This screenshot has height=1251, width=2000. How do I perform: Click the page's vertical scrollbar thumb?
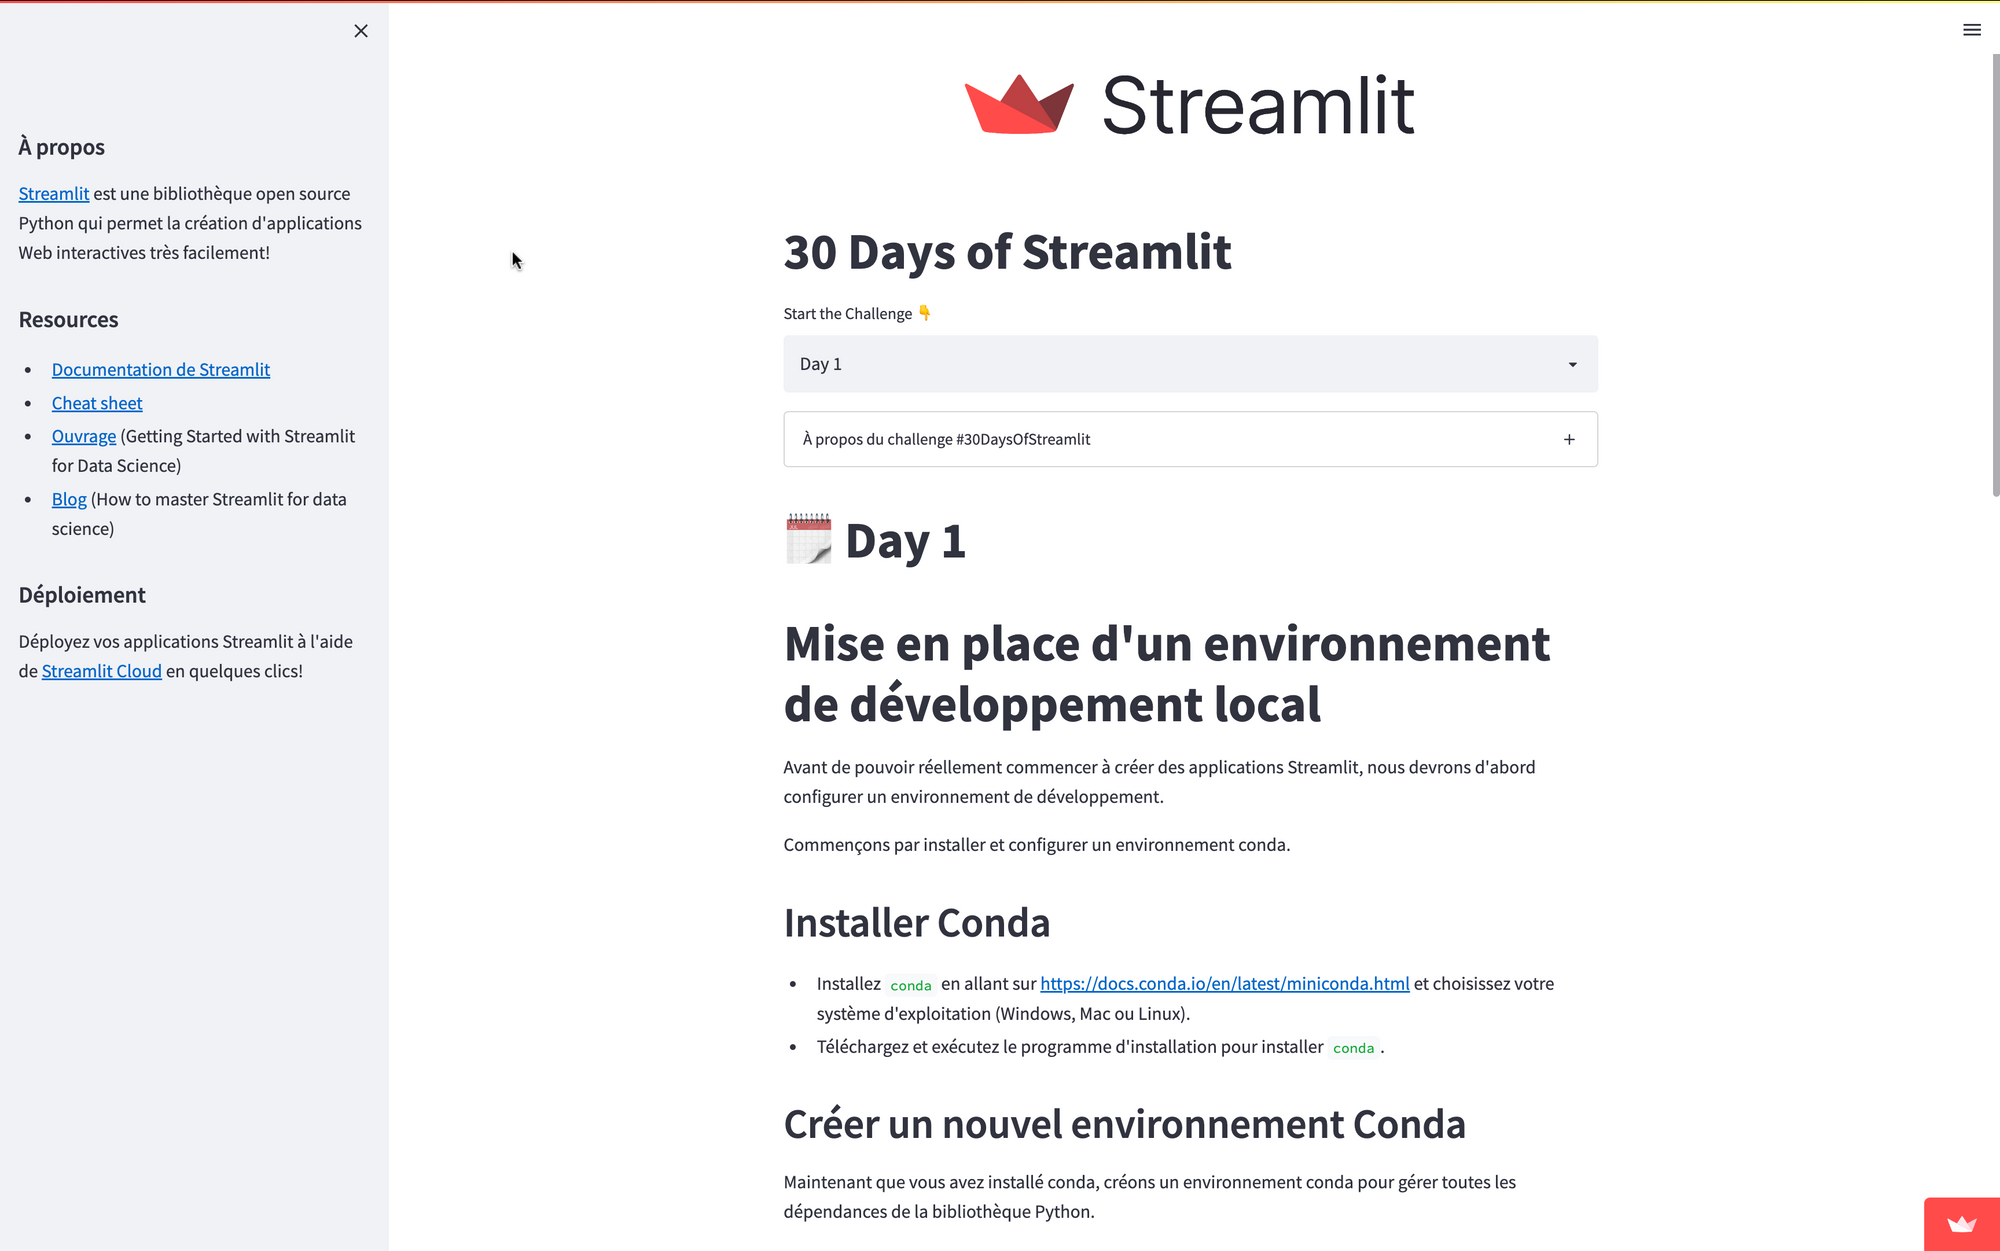pos(1995,275)
